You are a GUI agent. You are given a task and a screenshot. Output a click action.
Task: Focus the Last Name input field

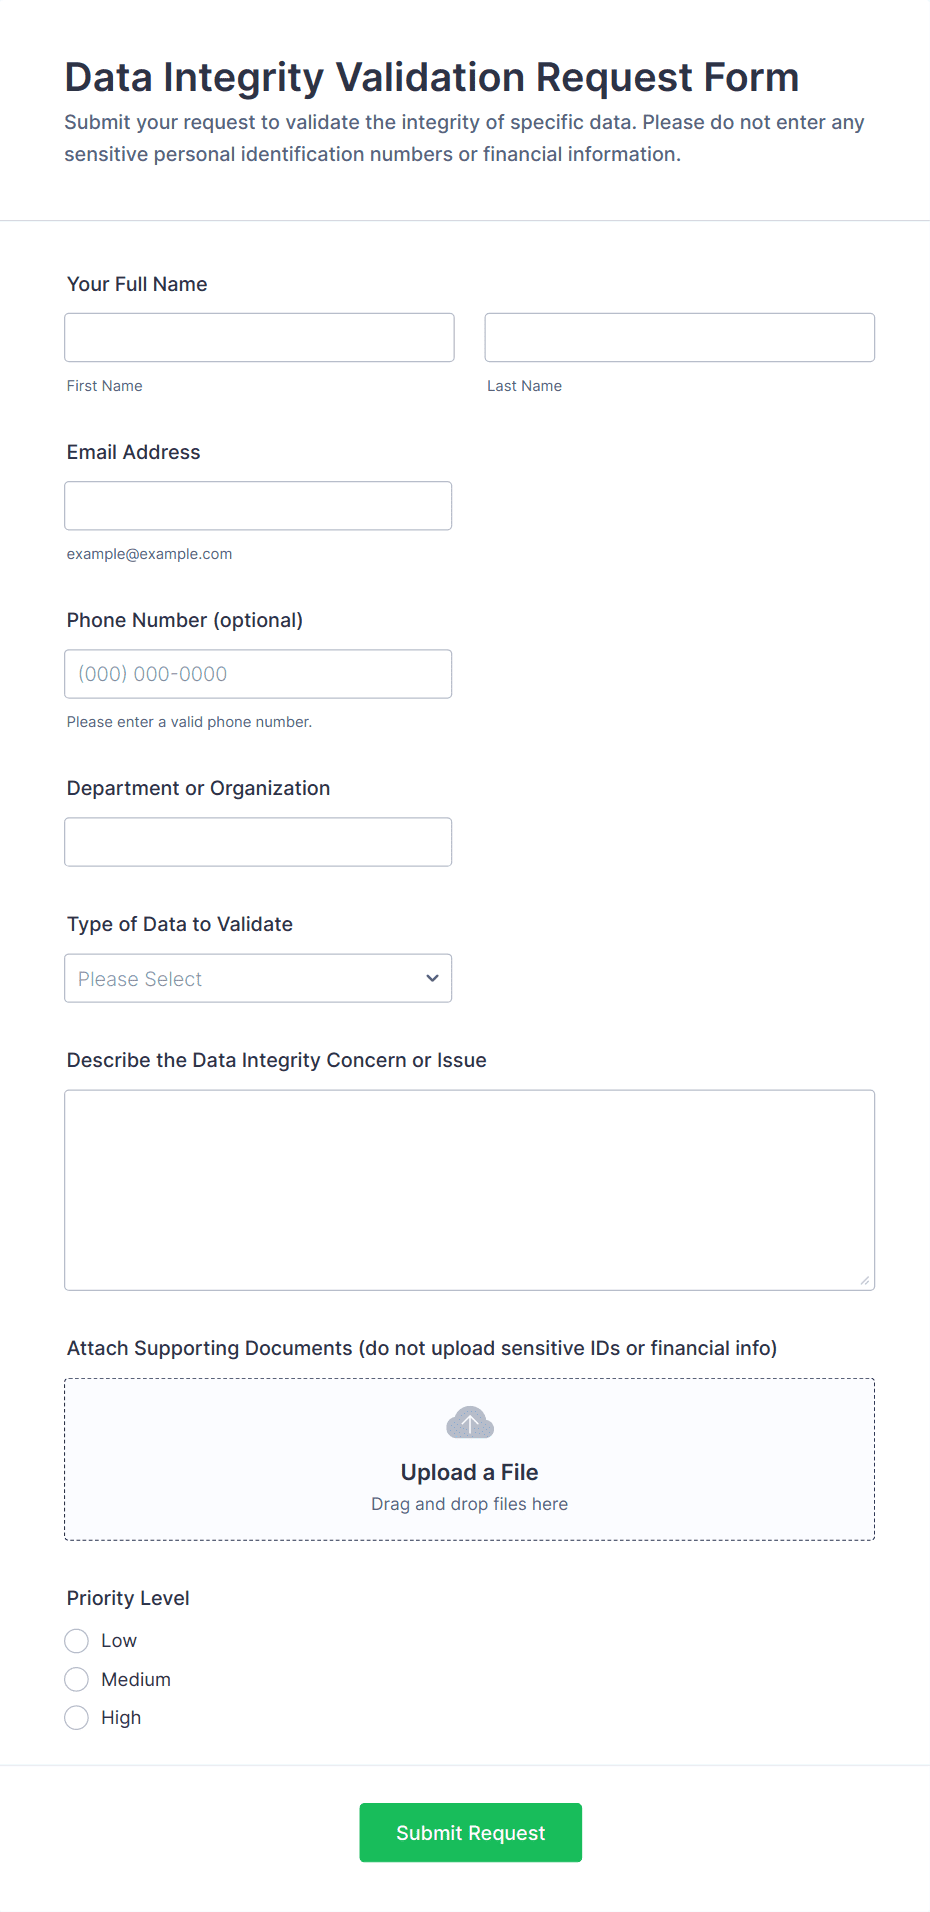coord(679,337)
